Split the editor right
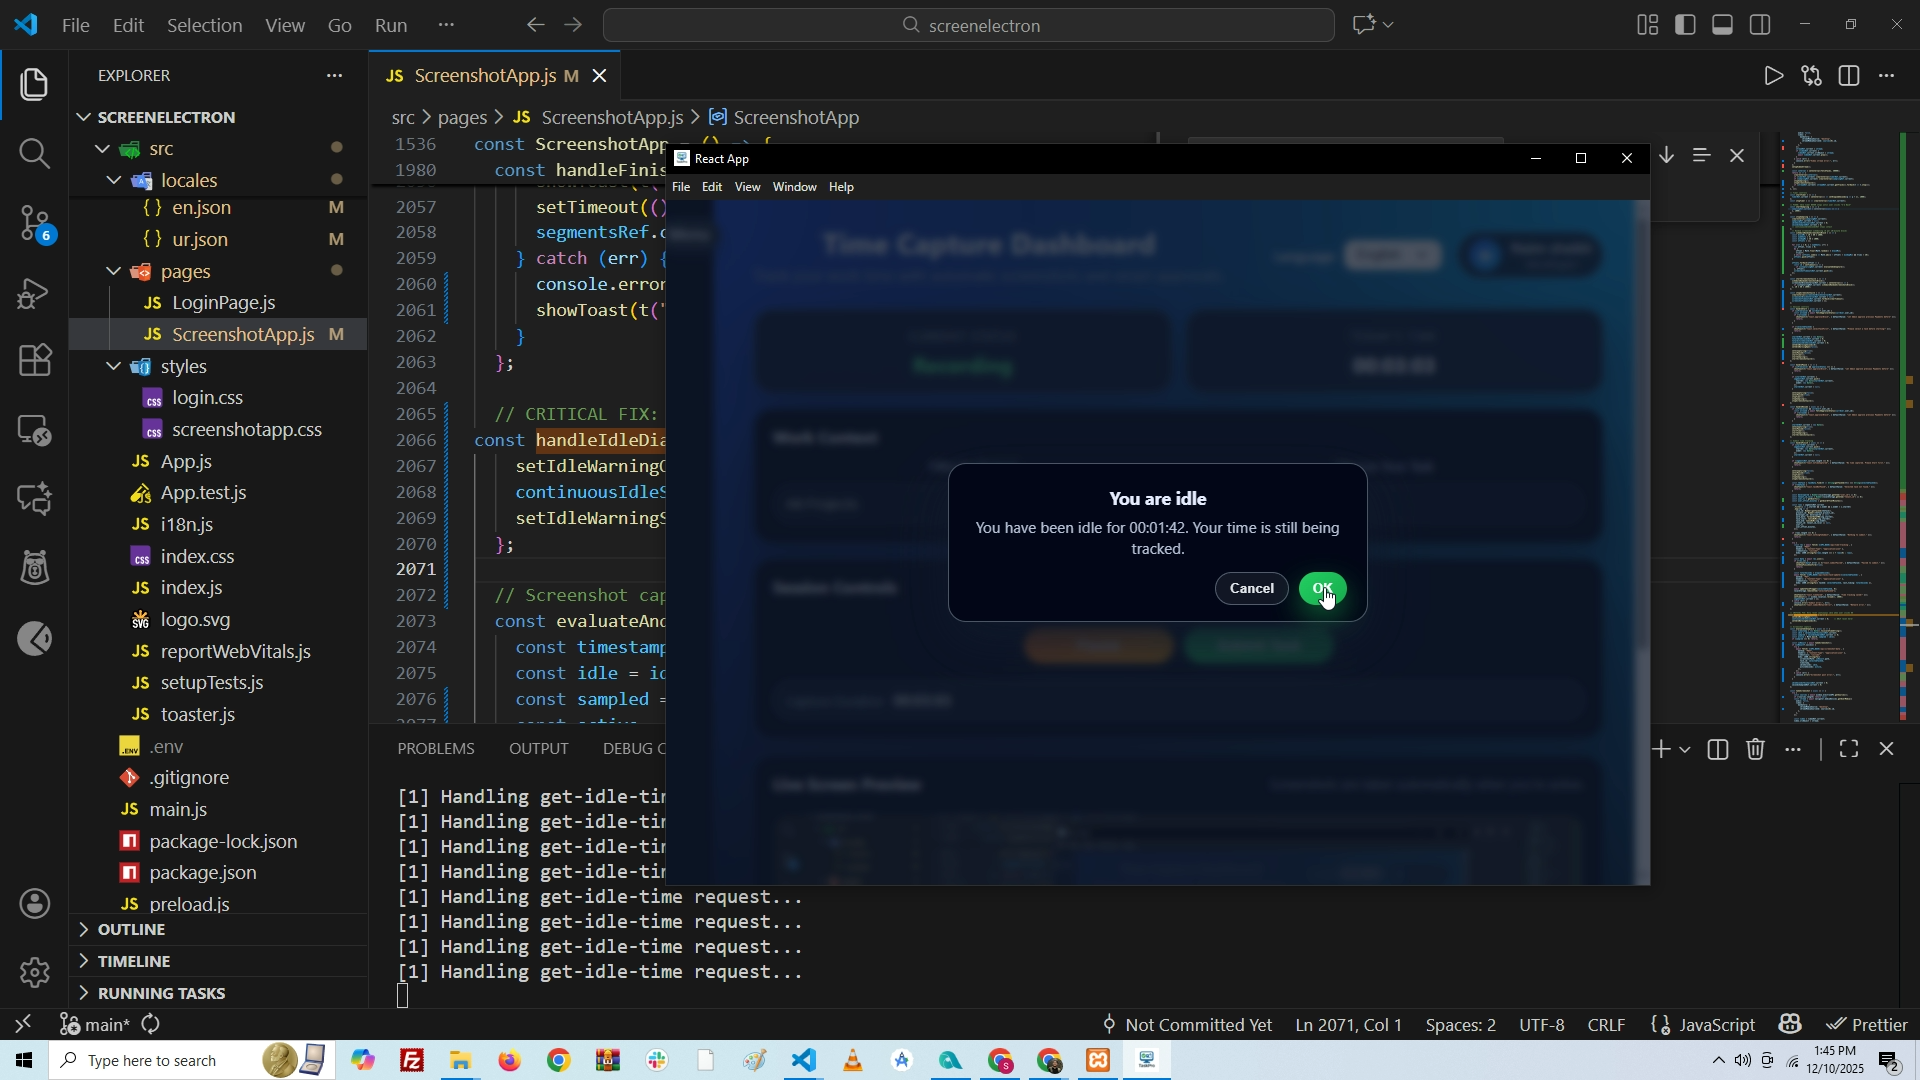Image resolution: width=1920 pixels, height=1080 pixels. coord(1849,76)
